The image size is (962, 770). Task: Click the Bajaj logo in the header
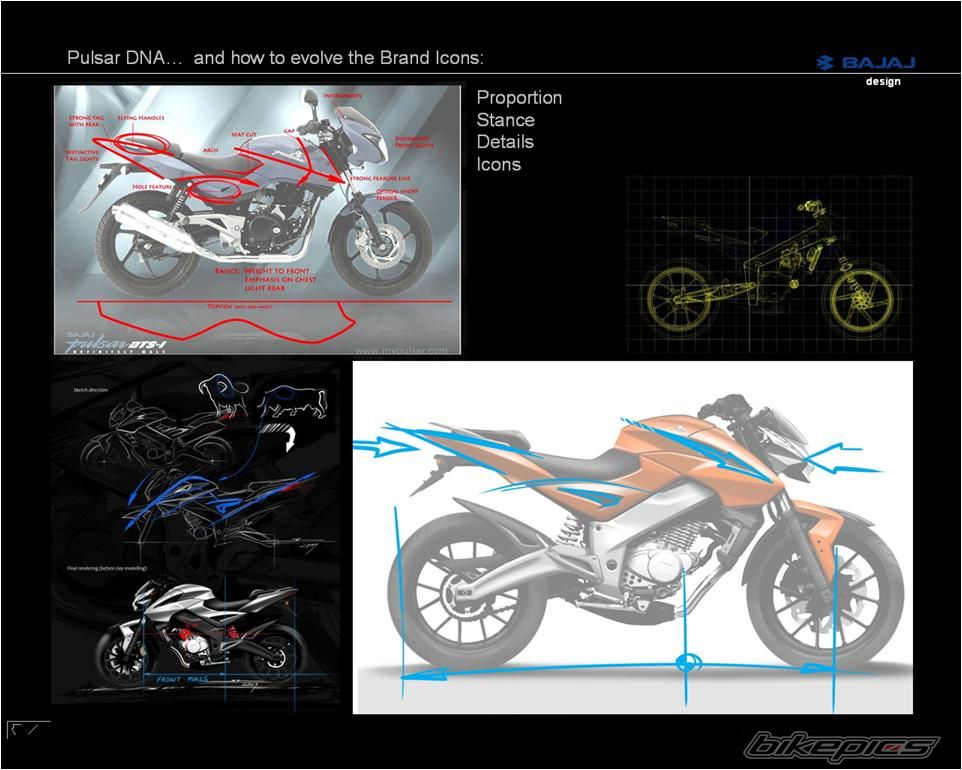click(x=866, y=63)
